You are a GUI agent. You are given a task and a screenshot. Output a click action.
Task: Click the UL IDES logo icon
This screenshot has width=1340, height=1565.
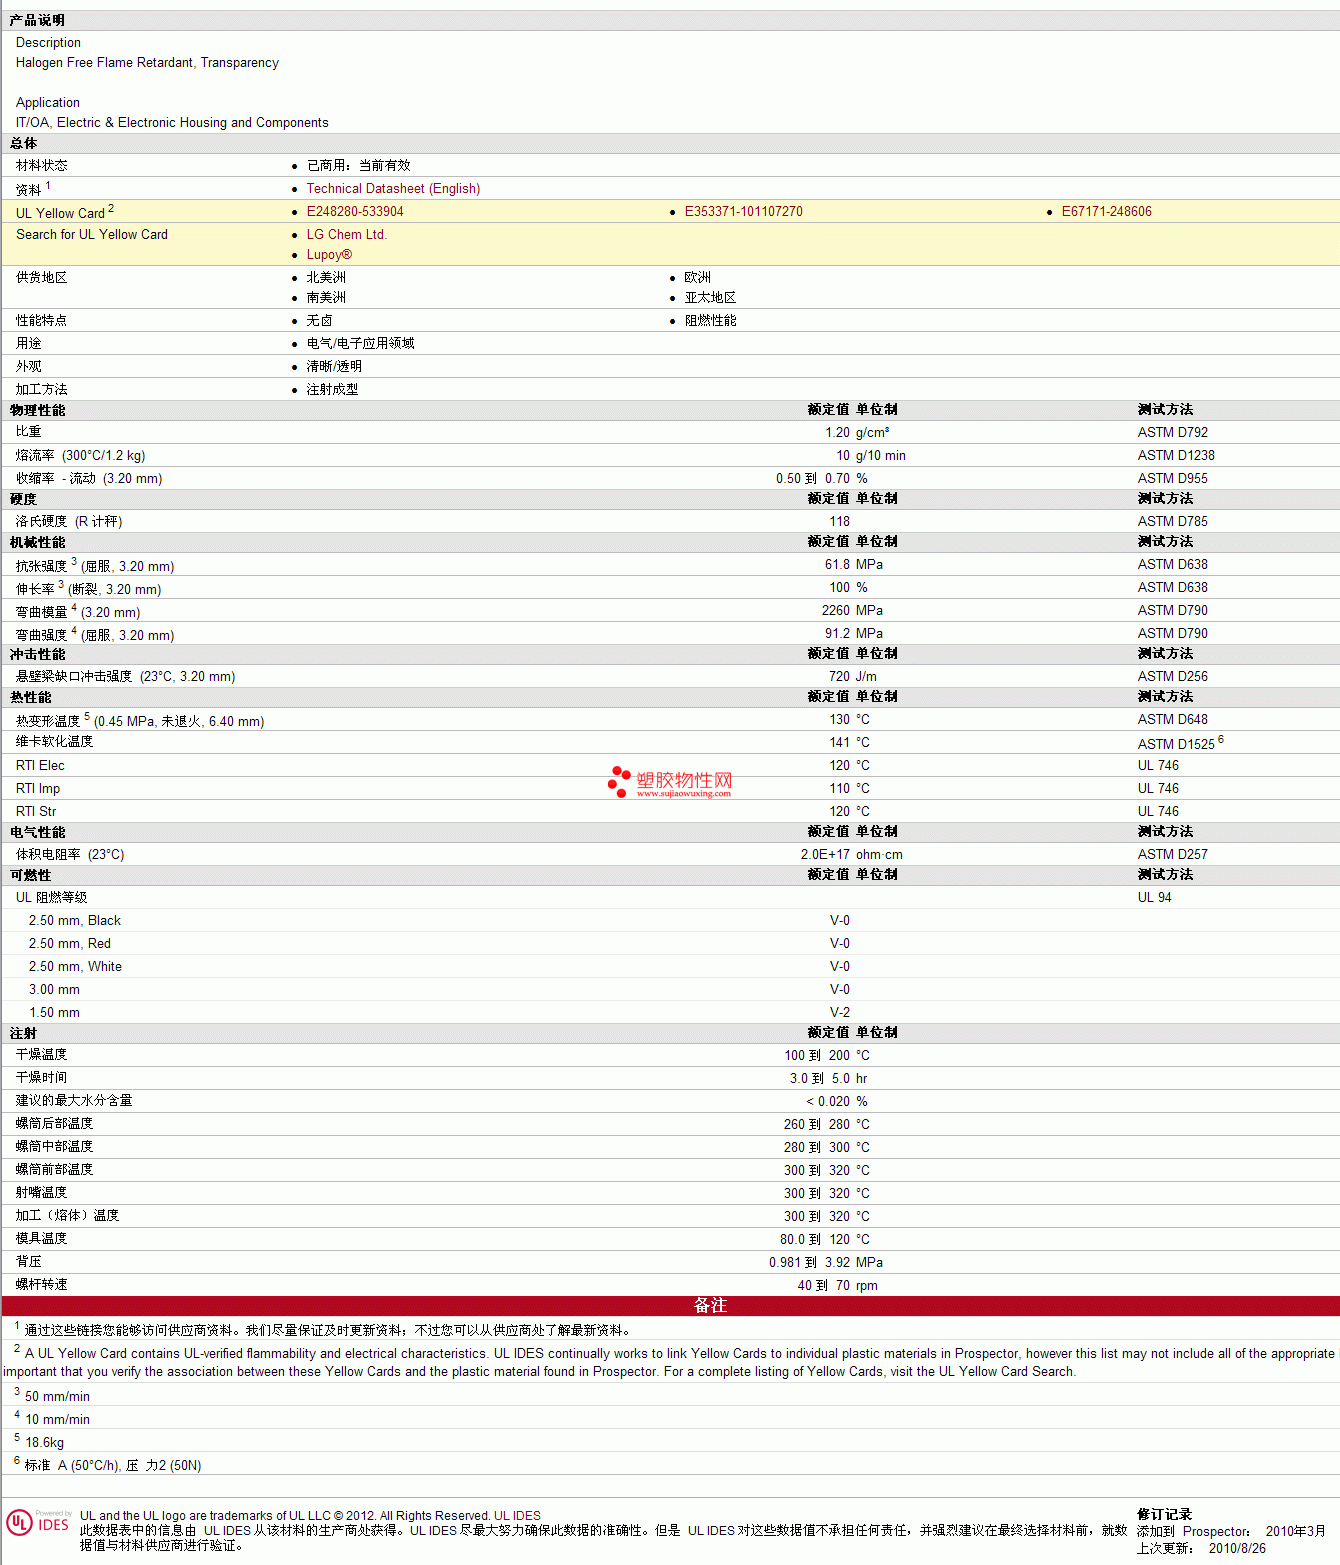pos(38,1523)
